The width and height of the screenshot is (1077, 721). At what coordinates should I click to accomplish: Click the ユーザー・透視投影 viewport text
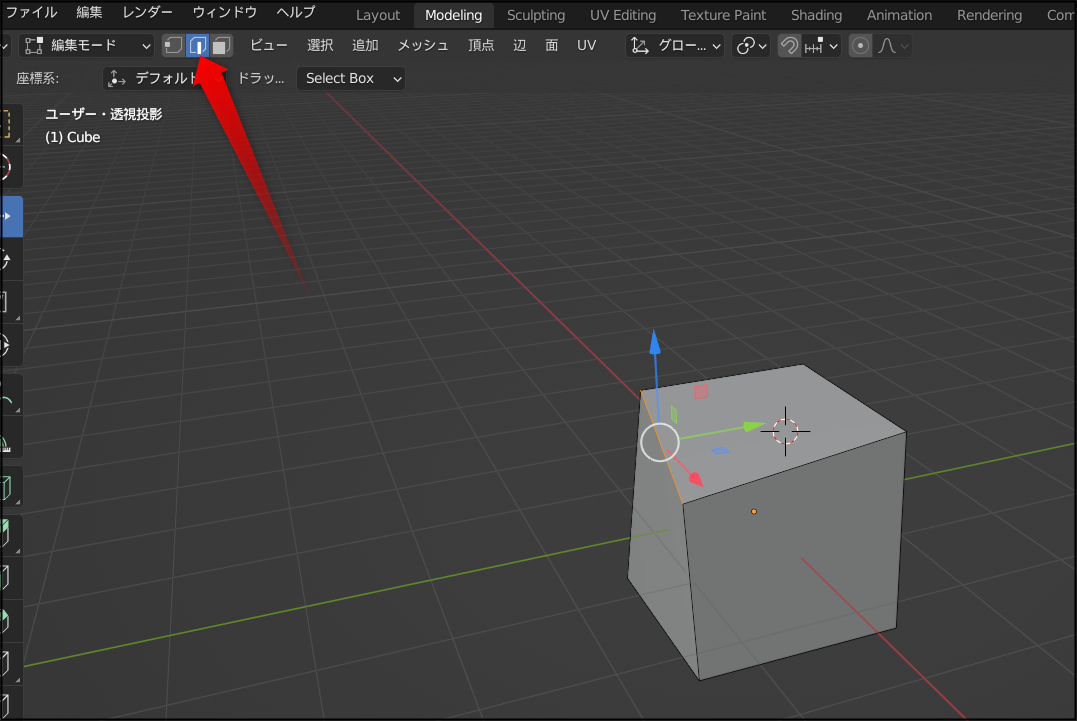tap(104, 114)
